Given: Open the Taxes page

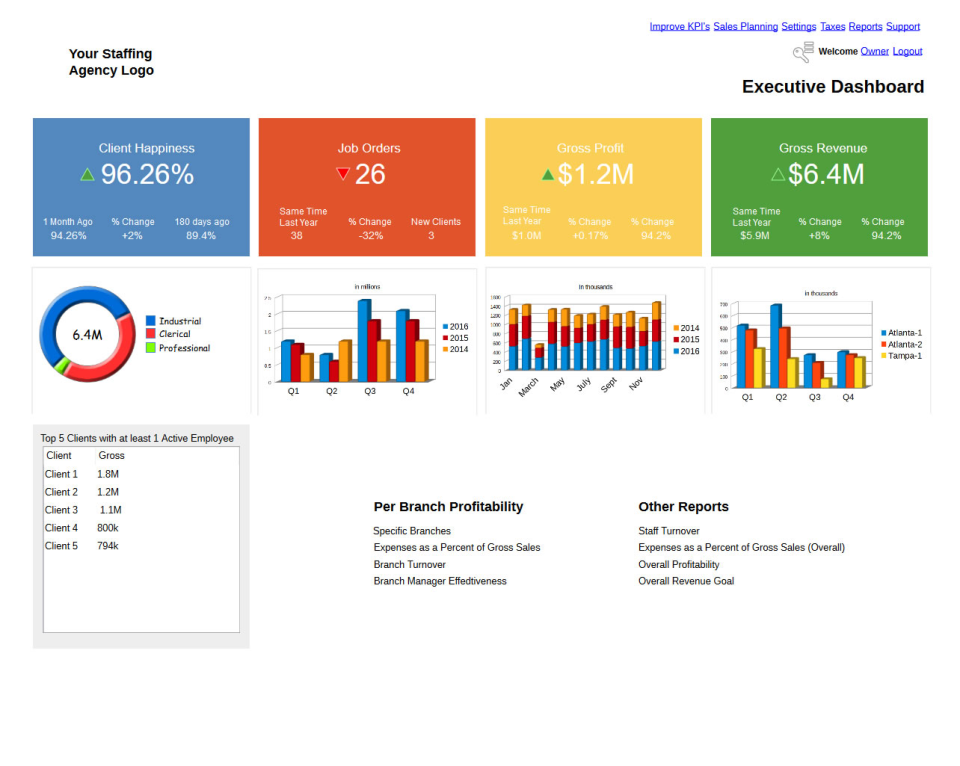Looking at the screenshot, I should tap(833, 26).
